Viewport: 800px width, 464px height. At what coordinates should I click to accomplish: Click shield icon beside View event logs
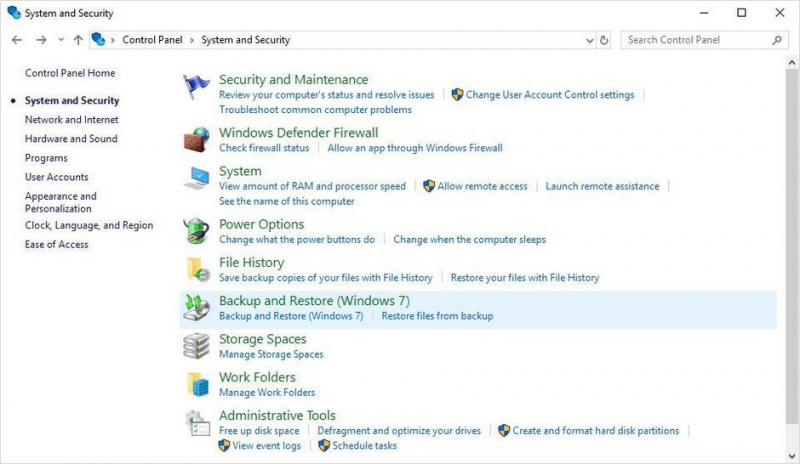(x=224, y=446)
